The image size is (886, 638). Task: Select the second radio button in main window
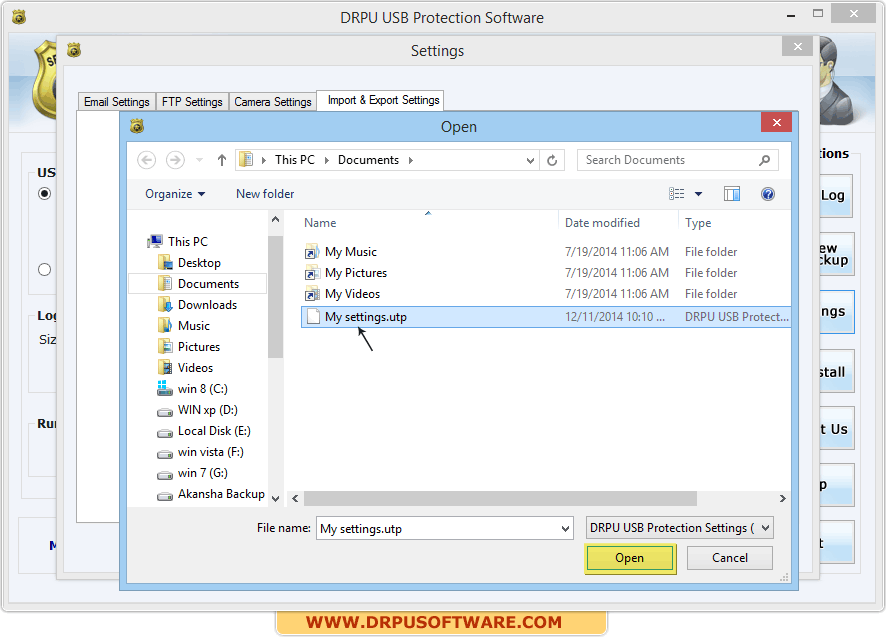point(45,270)
